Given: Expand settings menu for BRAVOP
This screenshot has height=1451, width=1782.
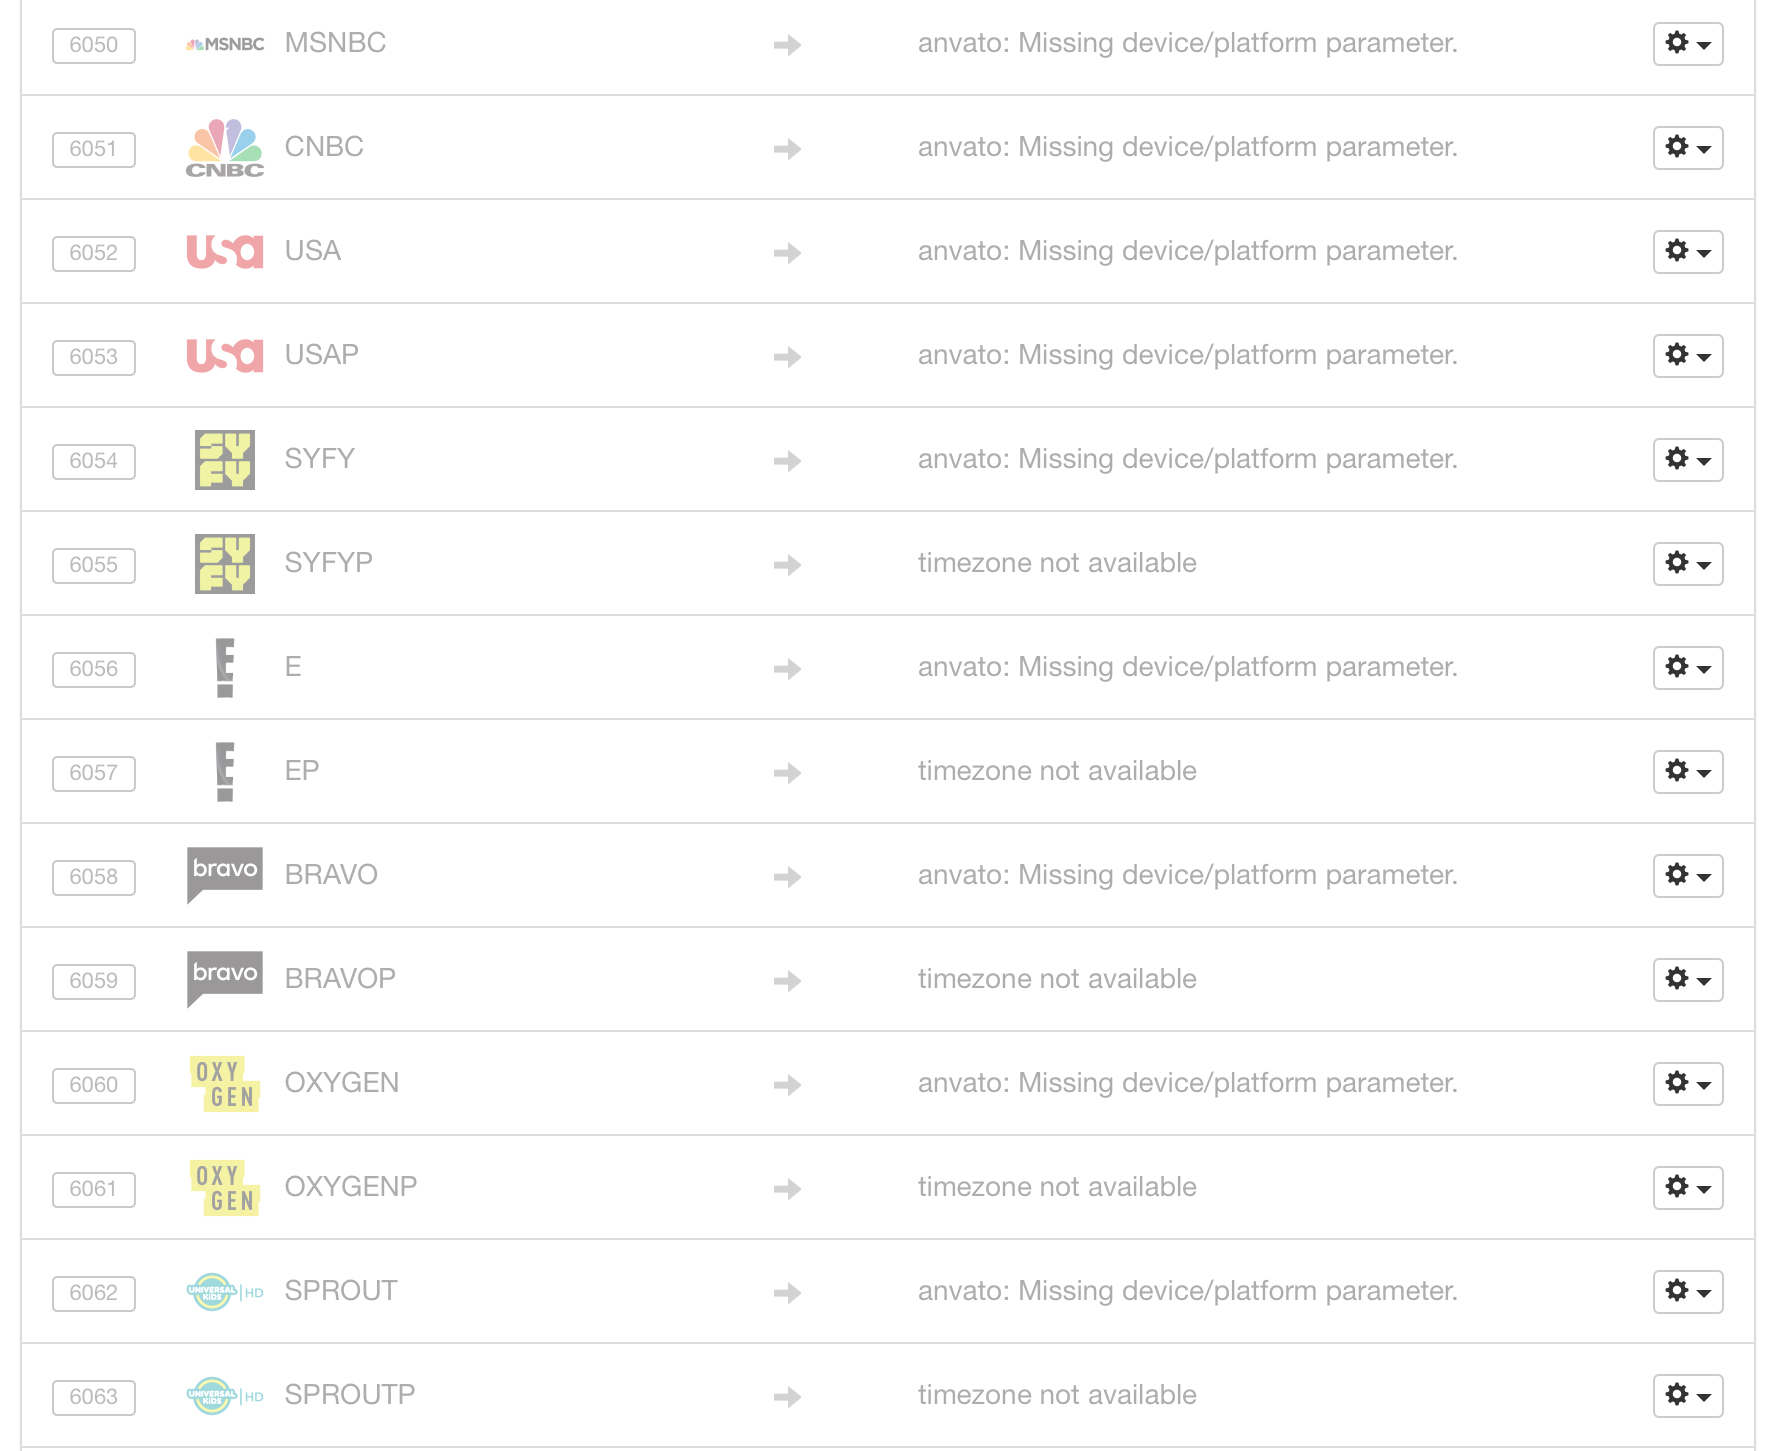Looking at the screenshot, I should (x=1687, y=980).
